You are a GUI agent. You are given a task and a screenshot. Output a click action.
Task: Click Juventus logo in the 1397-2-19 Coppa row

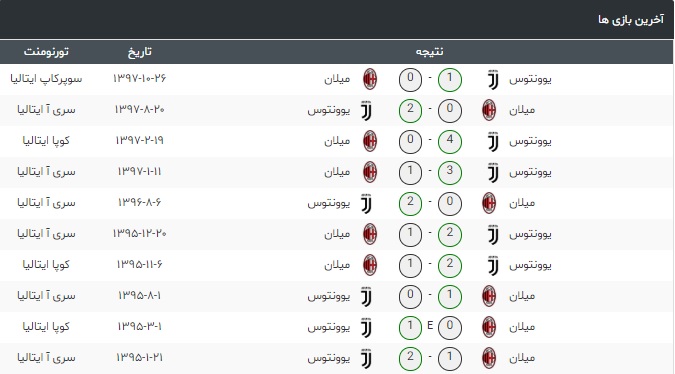(493, 141)
